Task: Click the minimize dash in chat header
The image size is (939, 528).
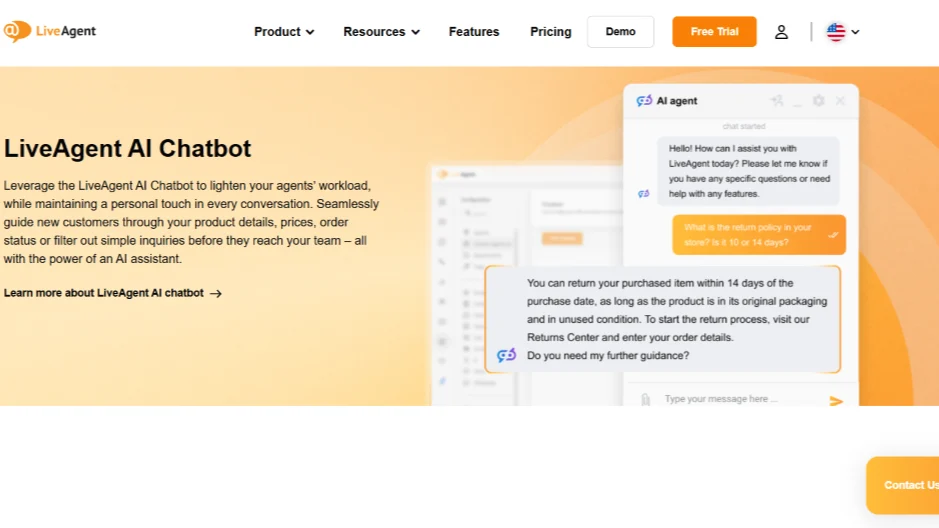Action: (x=797, y=105)
